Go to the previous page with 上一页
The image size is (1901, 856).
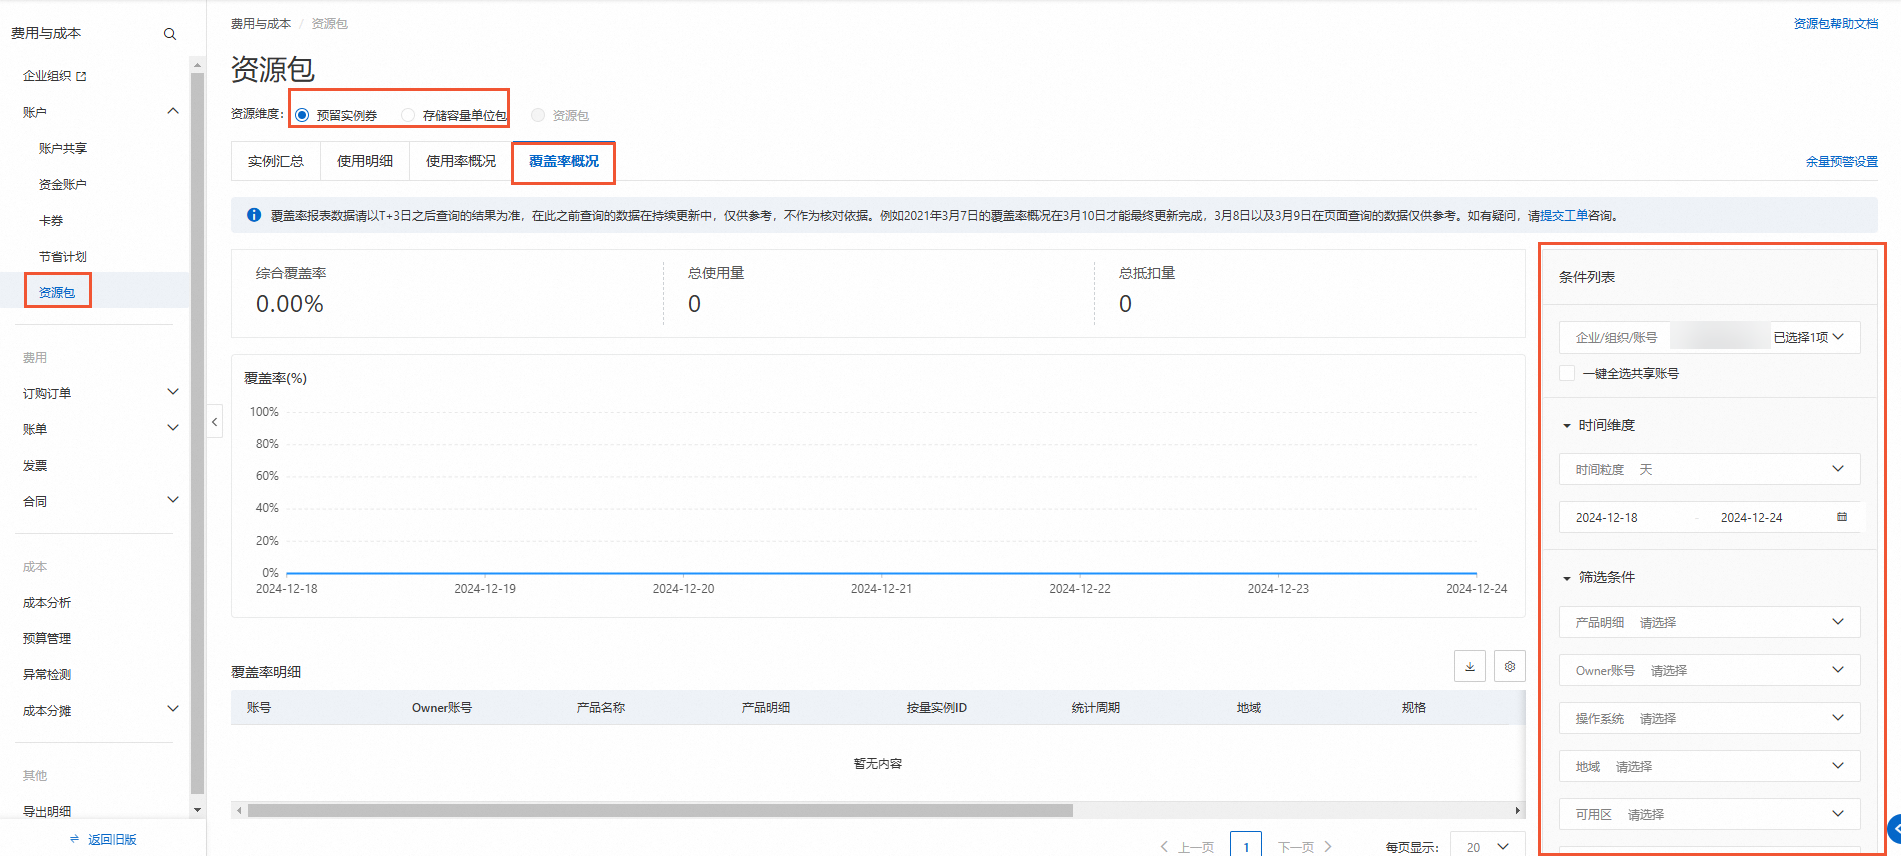tap(1187, 847)
